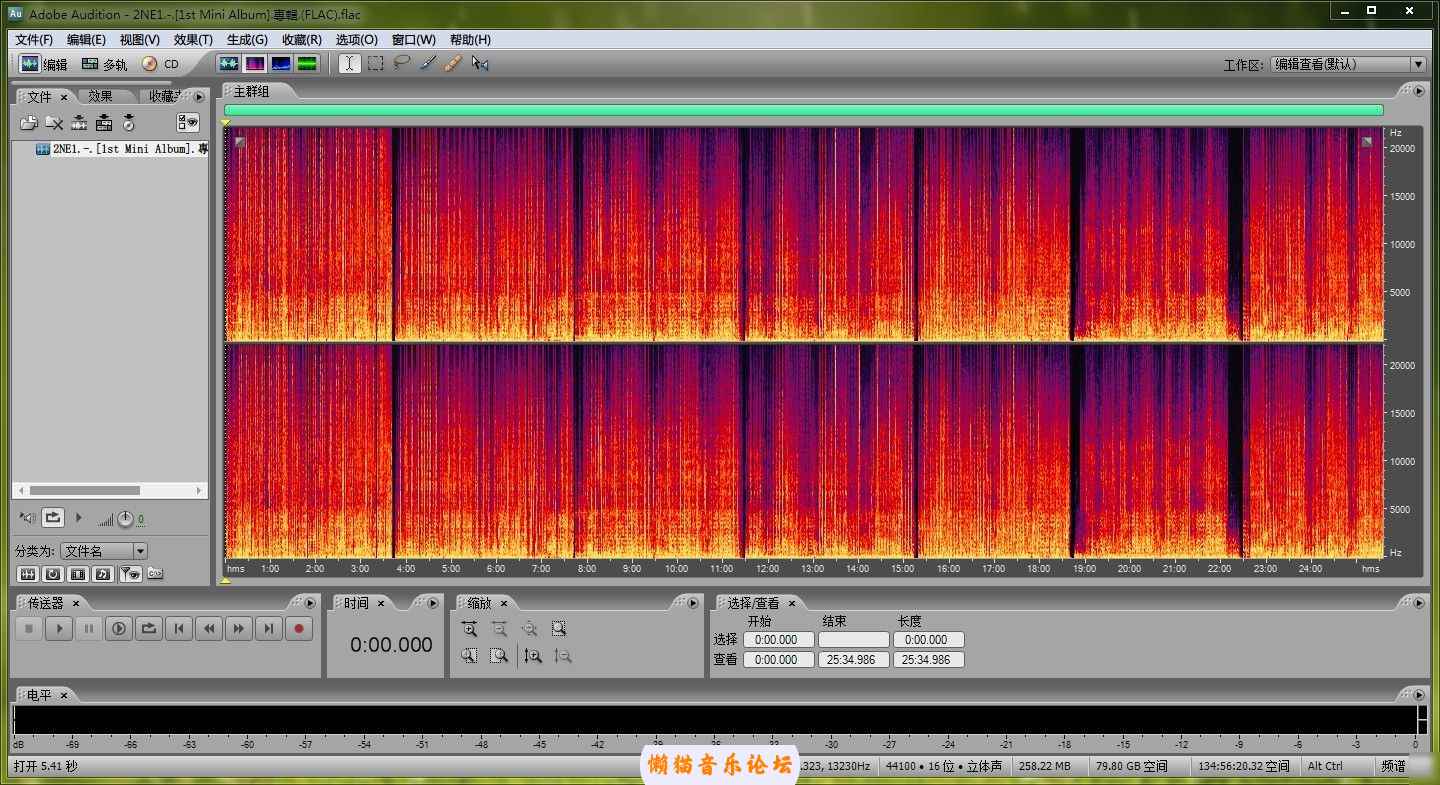The height and width of the screenshot is (785, 1440).
Task: Toggle show video files filter
Action: 78,574
